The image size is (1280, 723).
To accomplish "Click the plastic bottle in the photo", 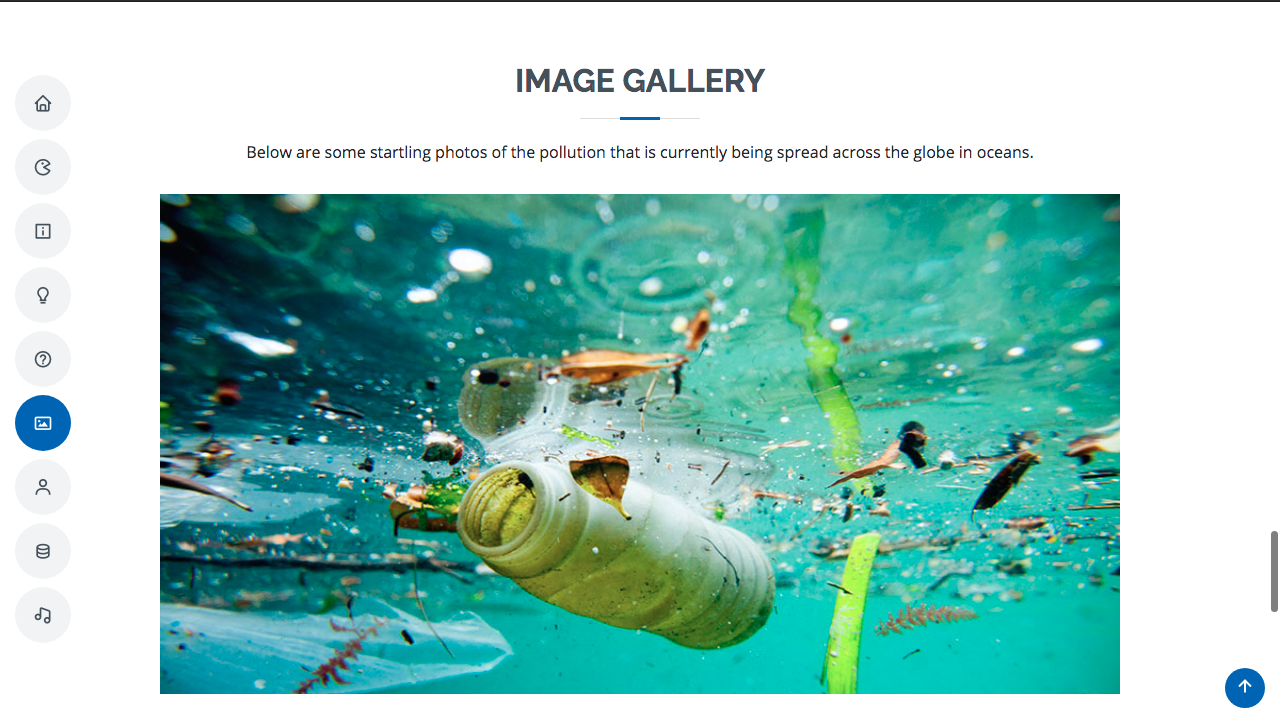I will tap(615, 548).
